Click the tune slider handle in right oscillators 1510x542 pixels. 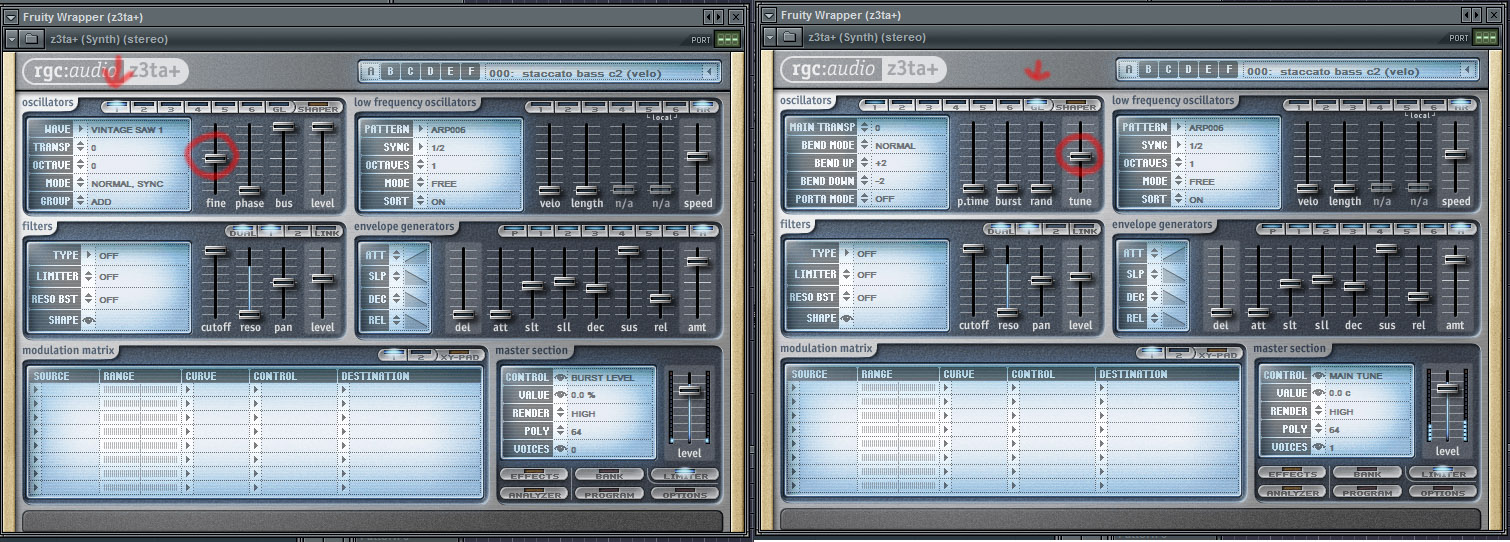pyautogui.click(x=1080, y=155)
